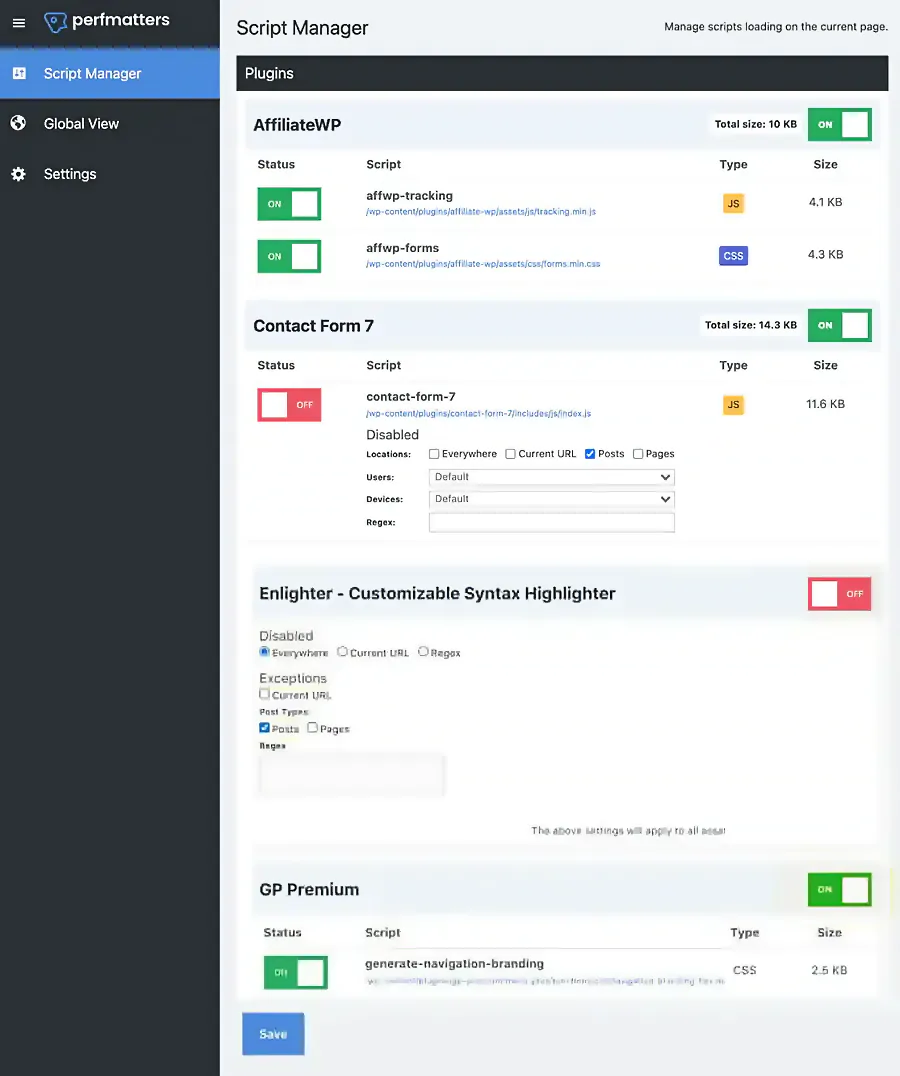This screenshot has width=900, height=1076.
Task: Click the perfmatters logo
Action: point(105,21)
